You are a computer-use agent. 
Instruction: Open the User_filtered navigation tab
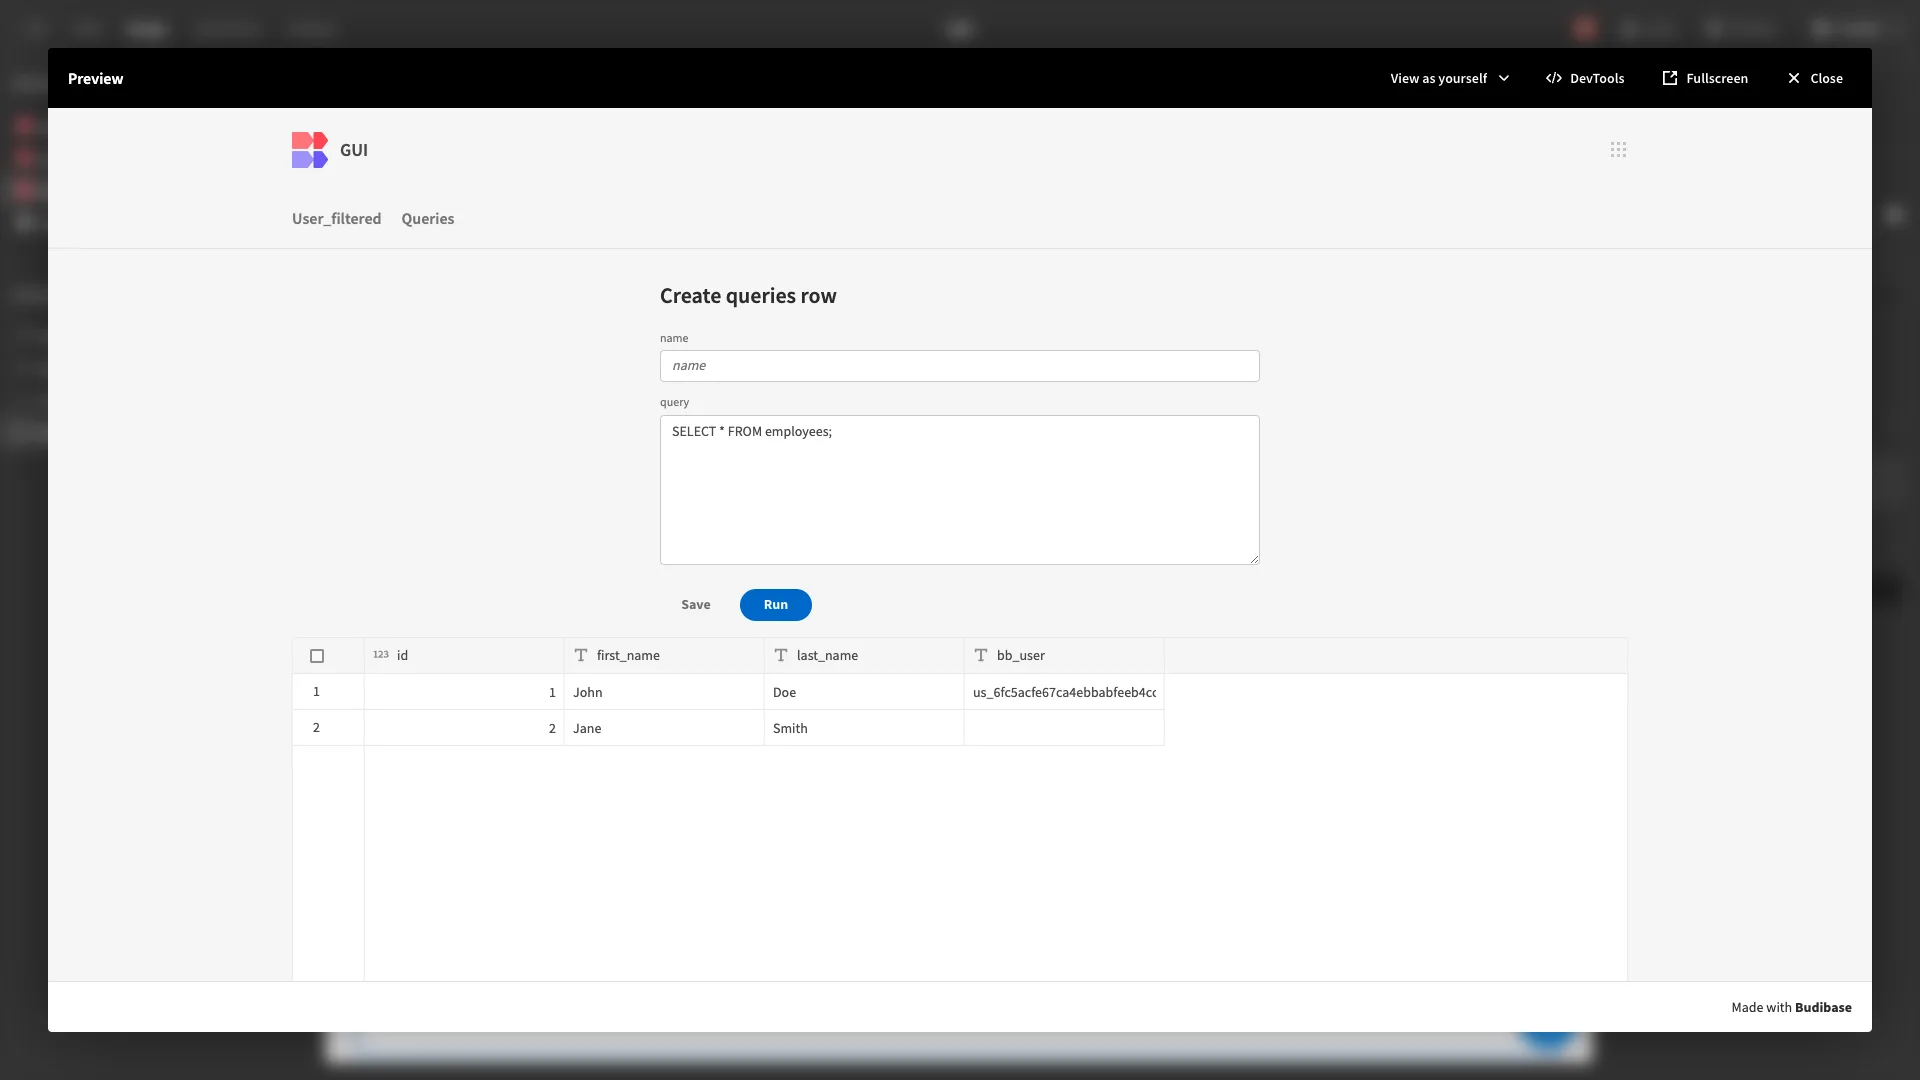point(336,219)
